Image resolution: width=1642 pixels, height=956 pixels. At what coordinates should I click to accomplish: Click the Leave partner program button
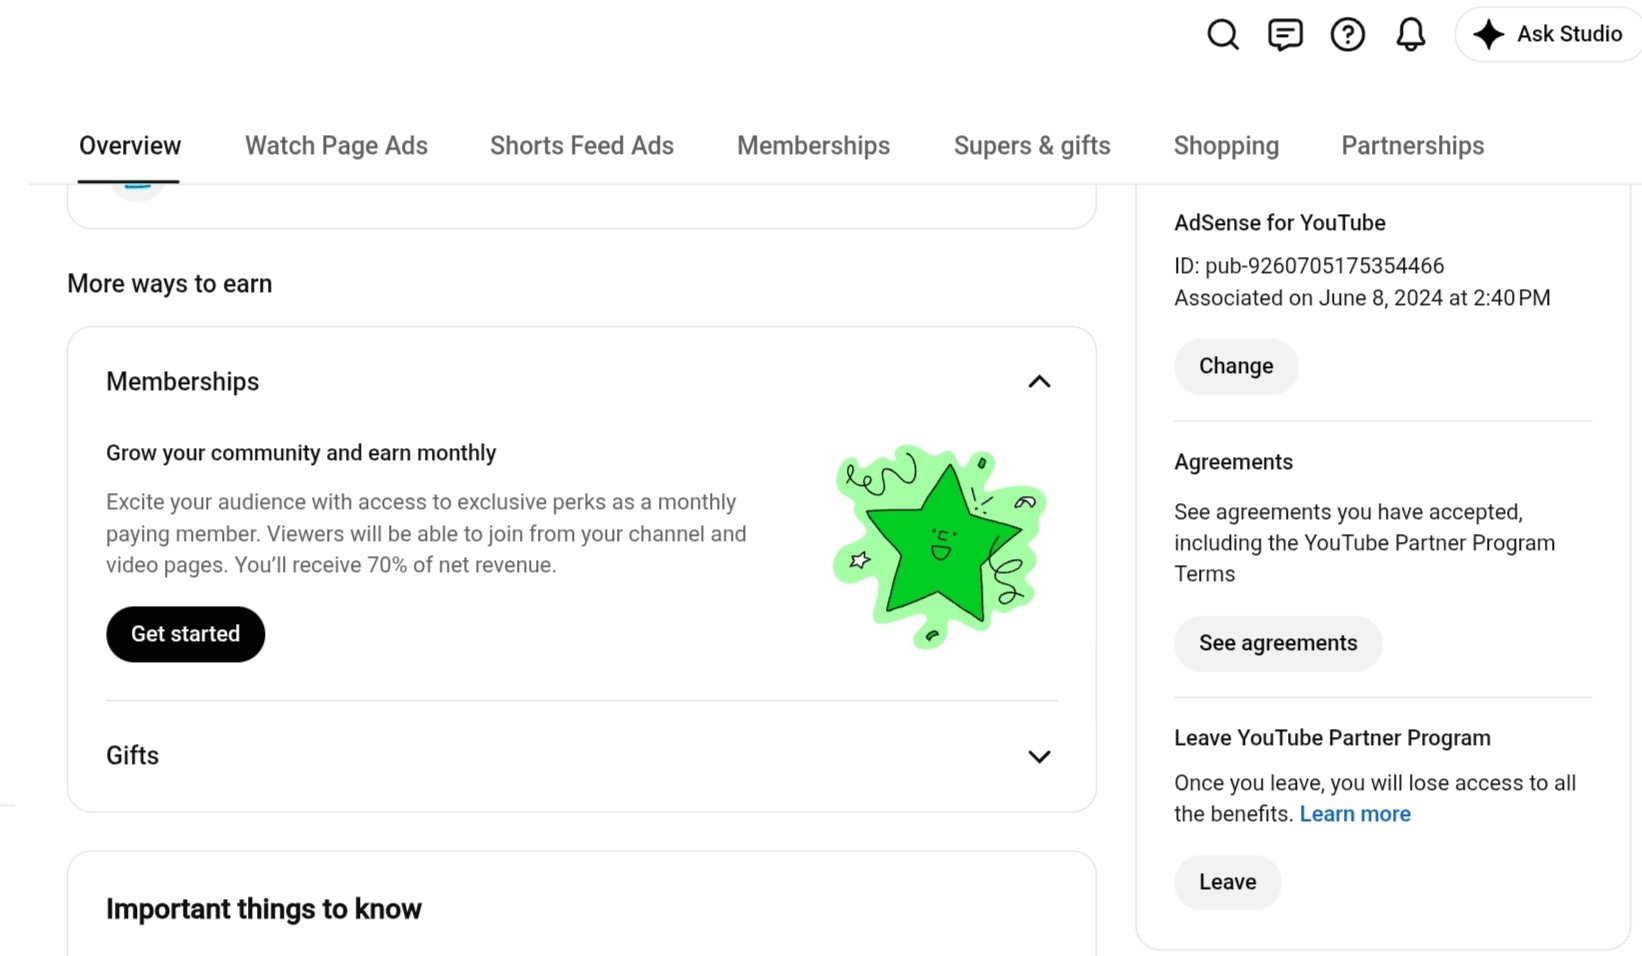tap(1227, 882)
